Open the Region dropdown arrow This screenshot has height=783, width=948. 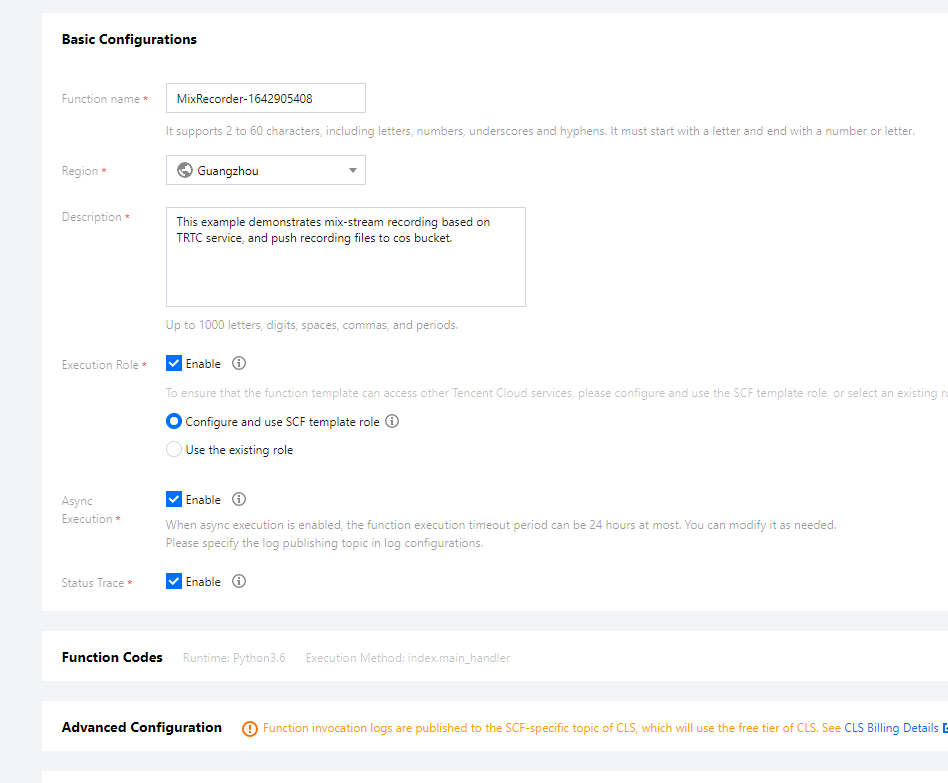click(352, 171)
